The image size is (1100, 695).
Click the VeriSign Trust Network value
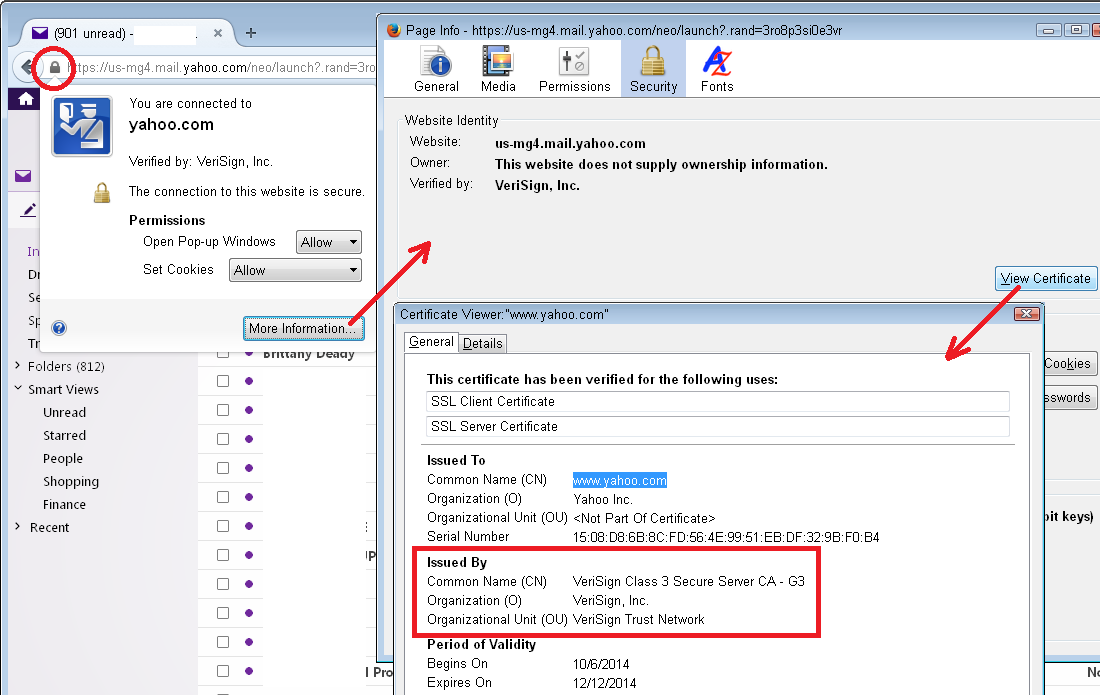tap(638, 619)
